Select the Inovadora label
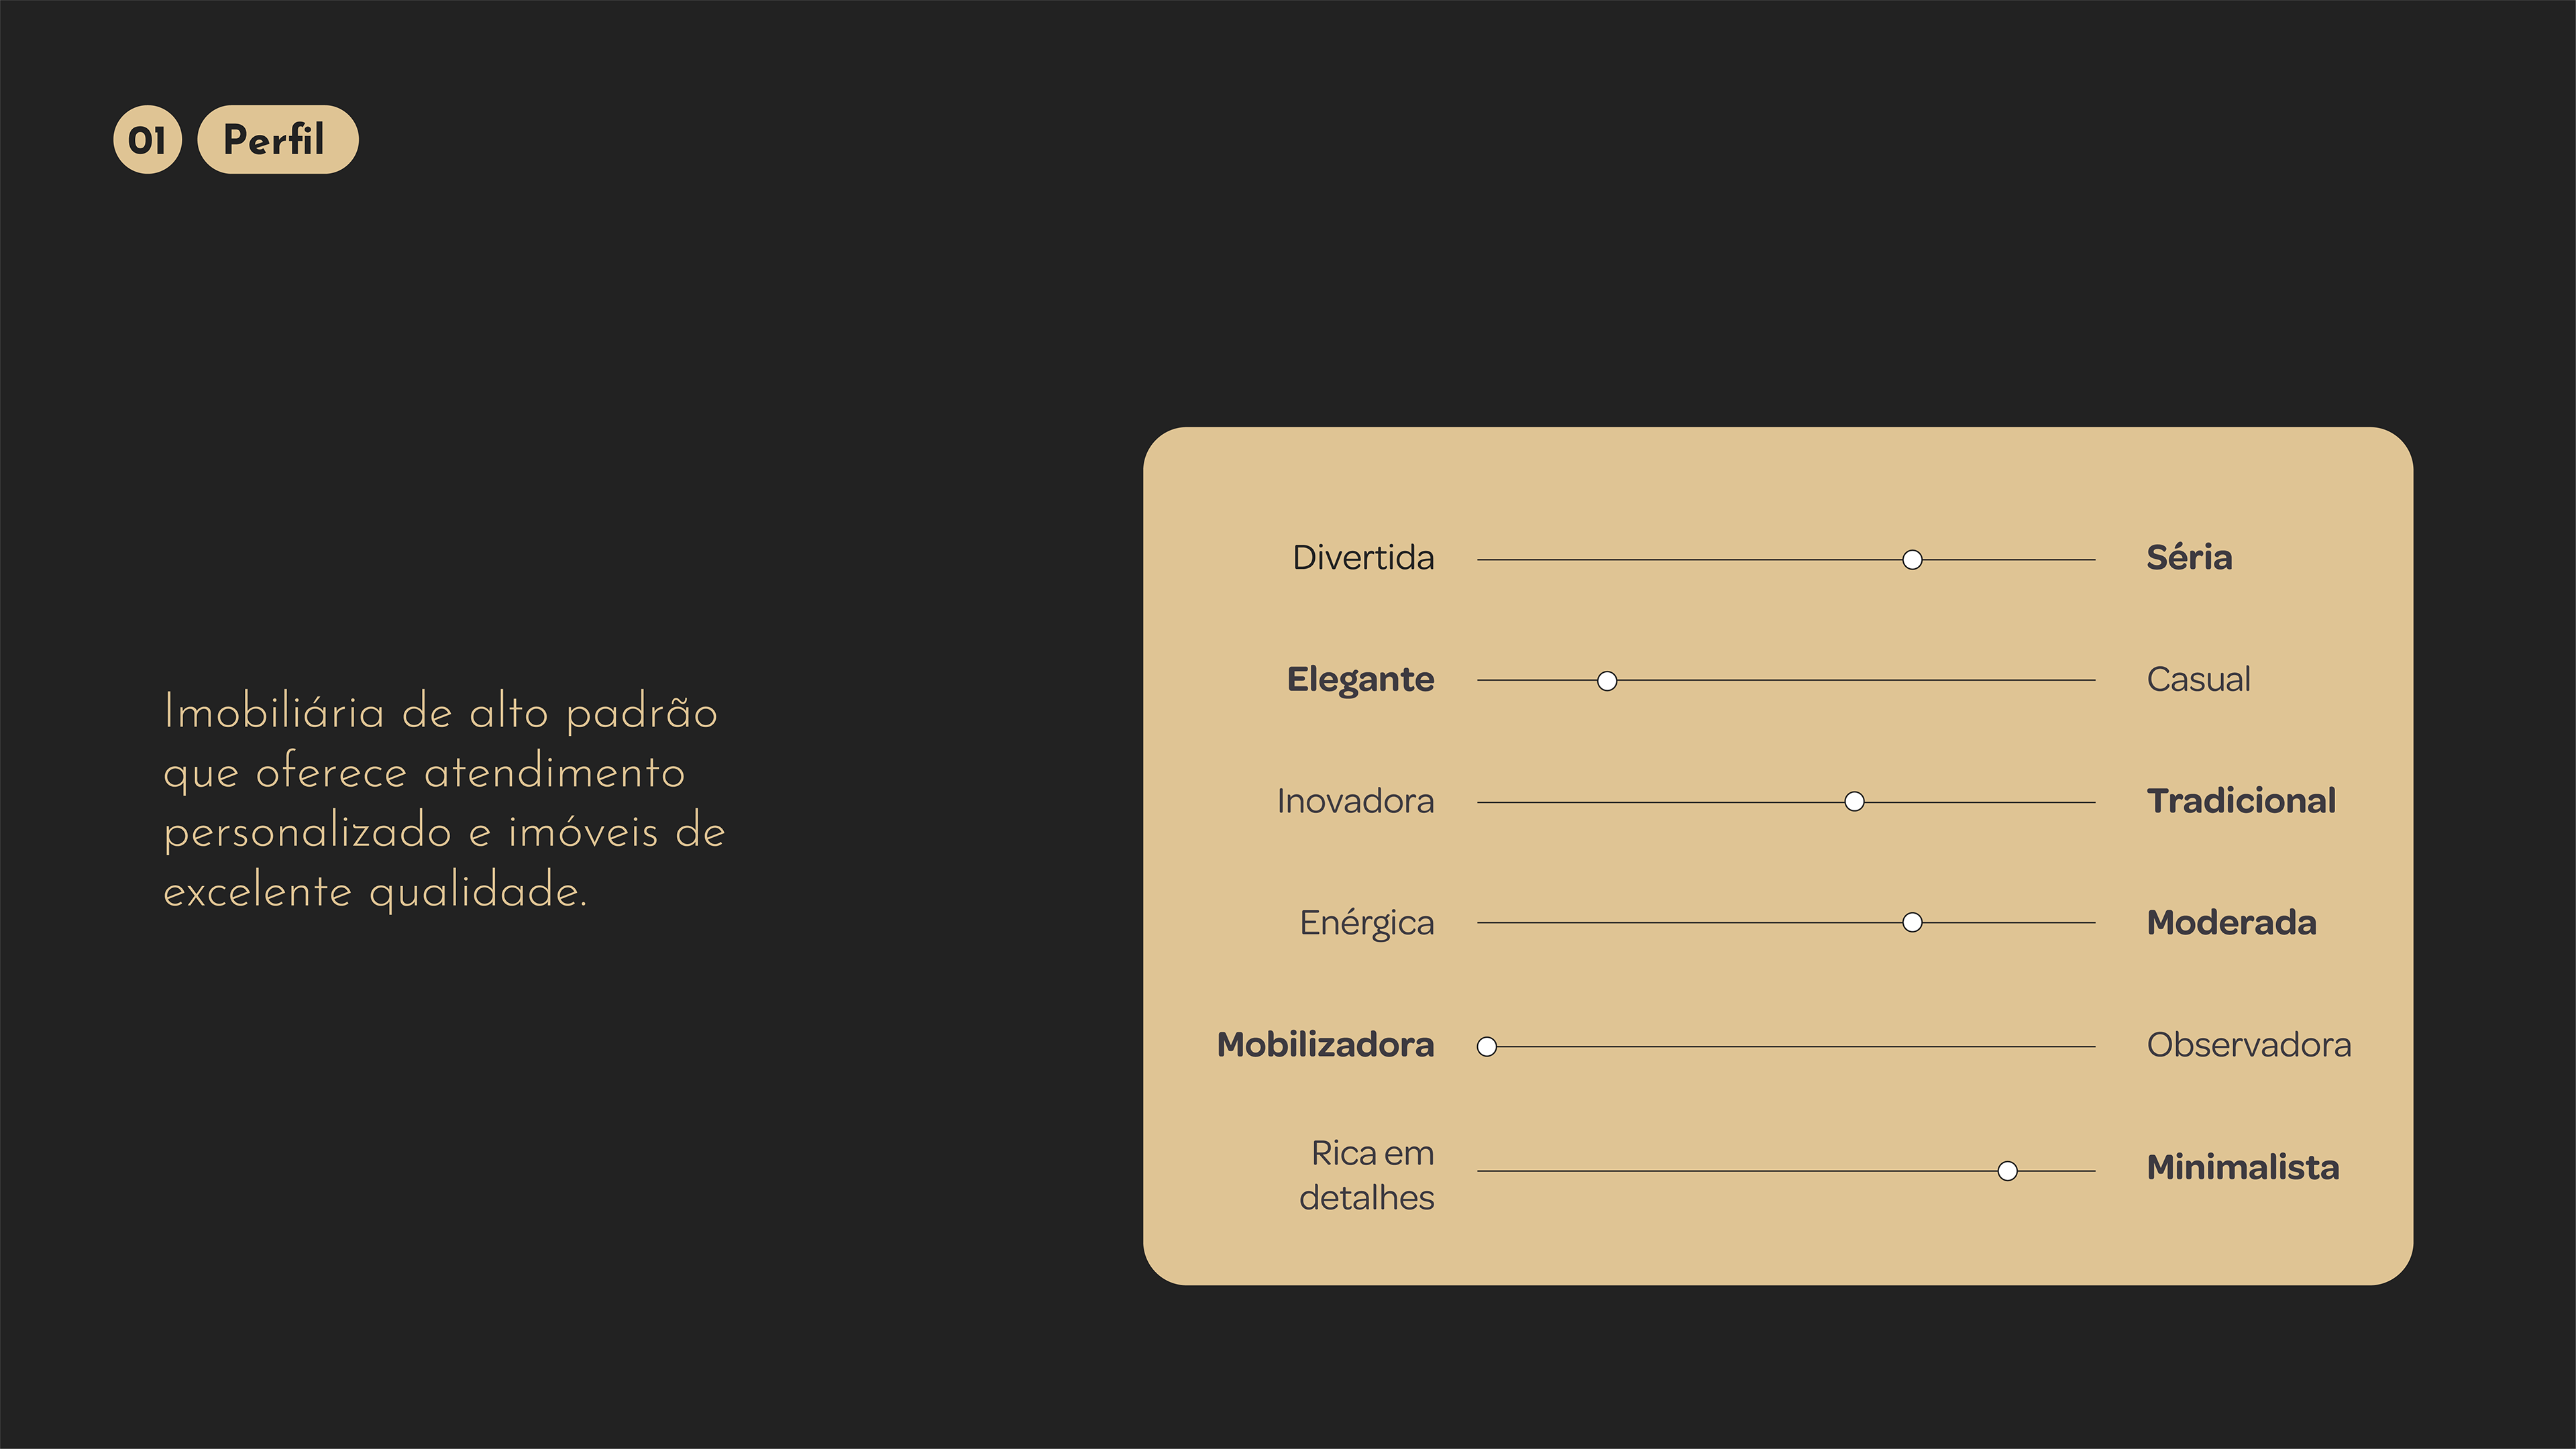The width and height of the screenshot is (2576, 1449). click(x=1355, y=801)
